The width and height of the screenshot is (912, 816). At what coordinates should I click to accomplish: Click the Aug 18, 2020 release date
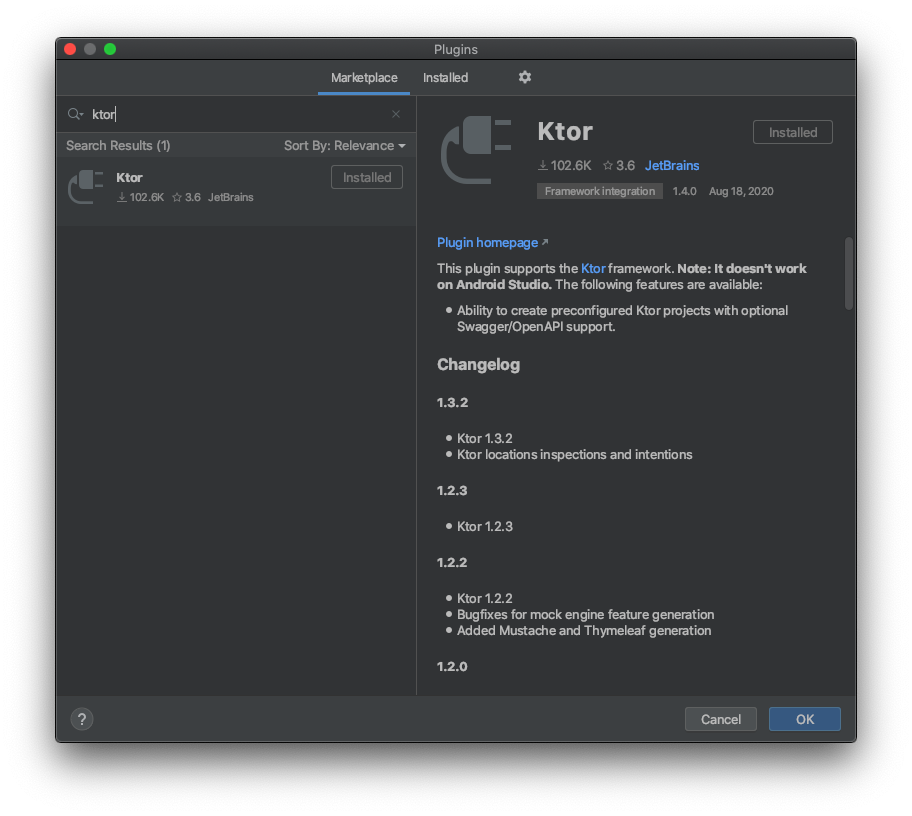tap(741, 191)
